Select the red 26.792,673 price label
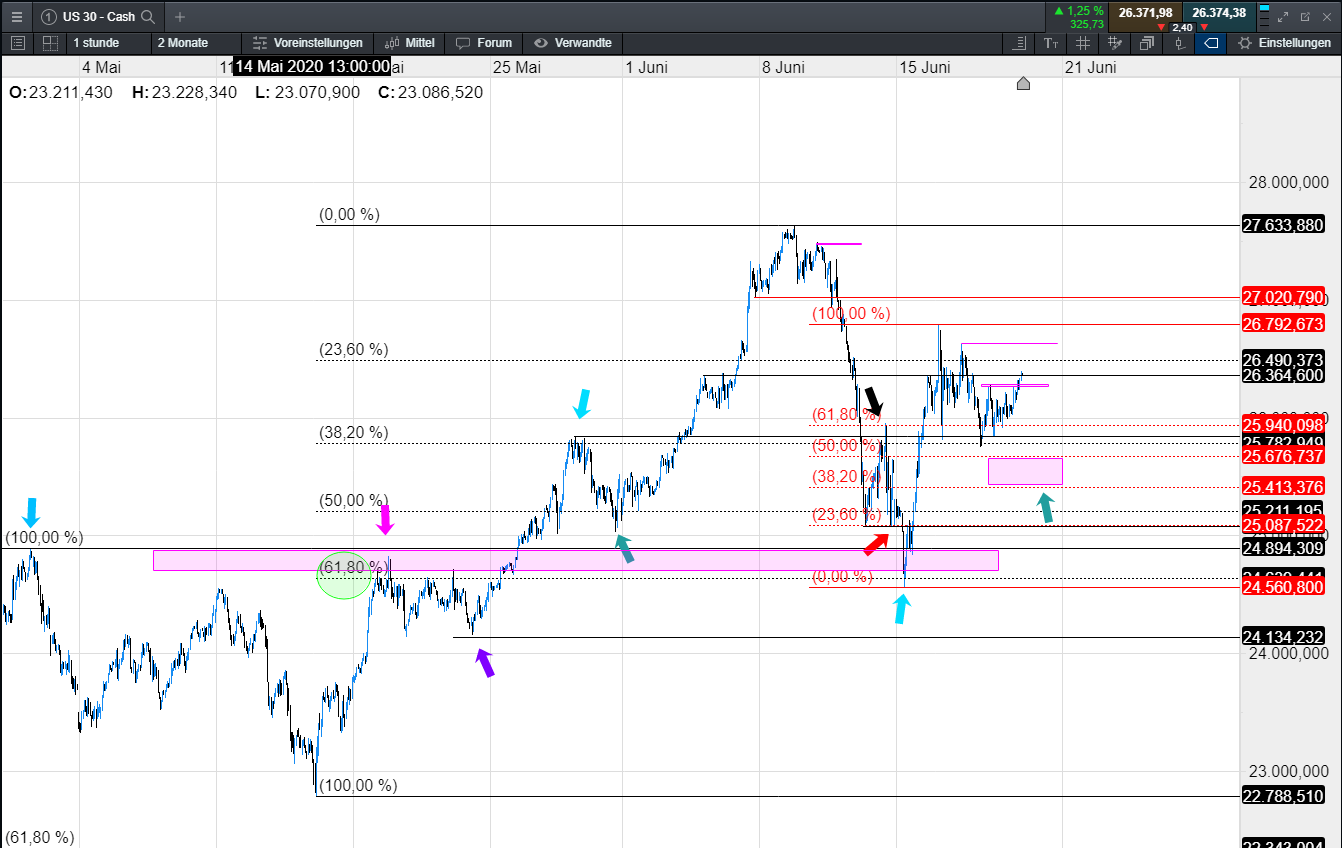1342x848 pixels. click(x=1283, y=324)
